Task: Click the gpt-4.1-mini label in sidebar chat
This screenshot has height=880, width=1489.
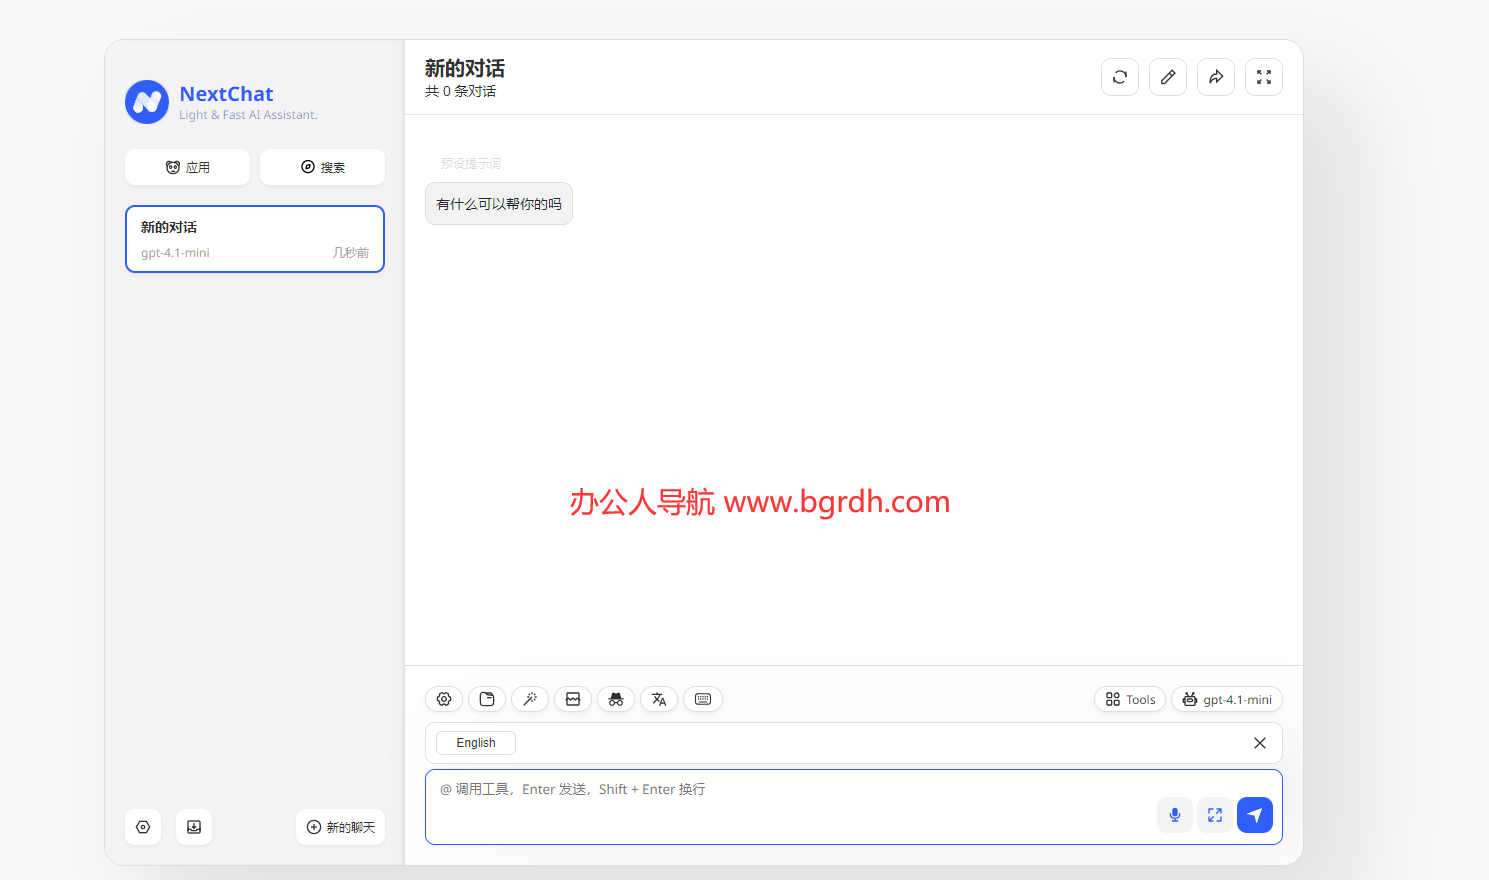Action: click(175, 253)
